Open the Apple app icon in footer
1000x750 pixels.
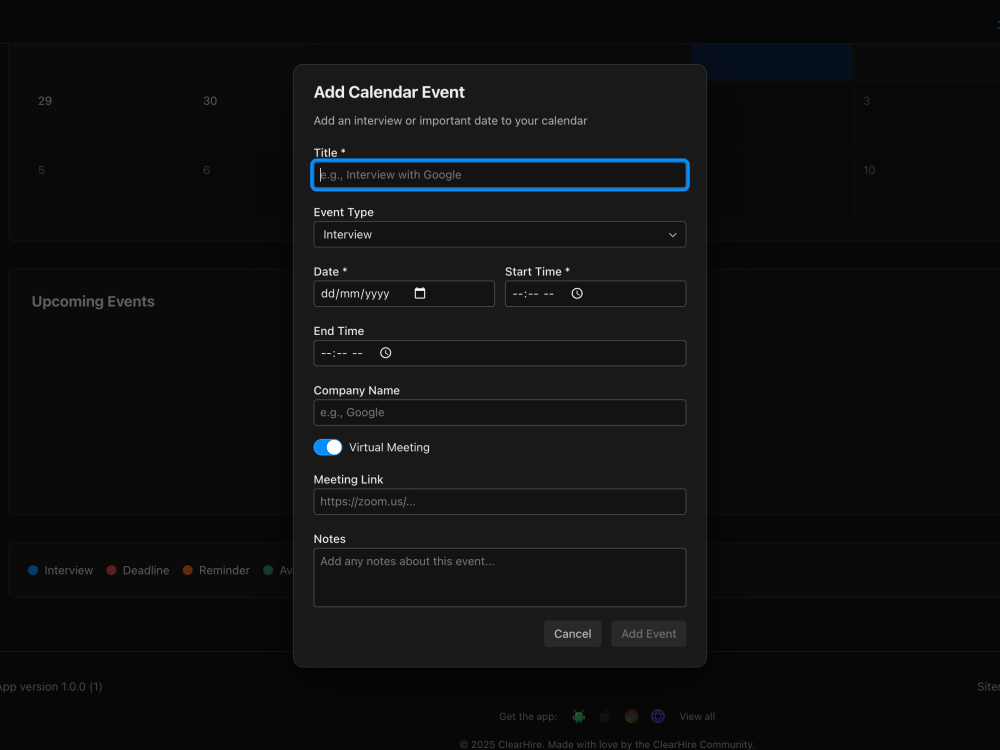pyautogui.click(x=605, y=716)
